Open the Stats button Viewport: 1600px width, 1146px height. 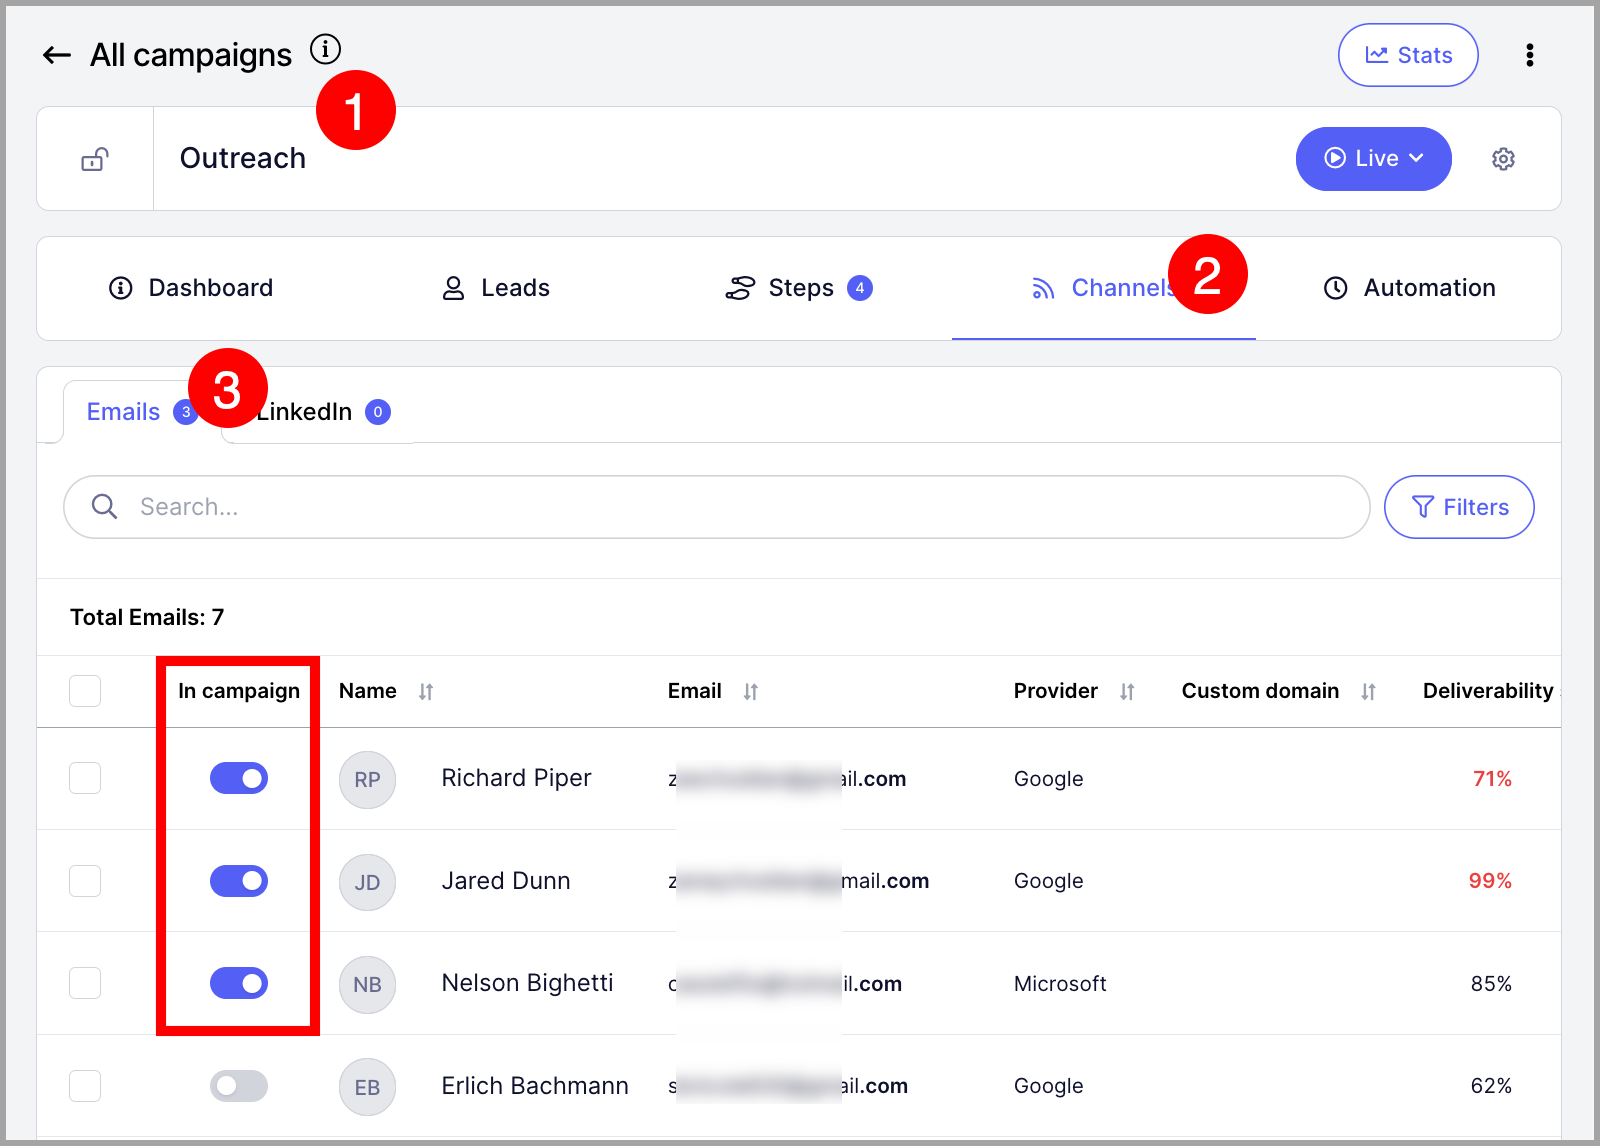coord(1408,55)
